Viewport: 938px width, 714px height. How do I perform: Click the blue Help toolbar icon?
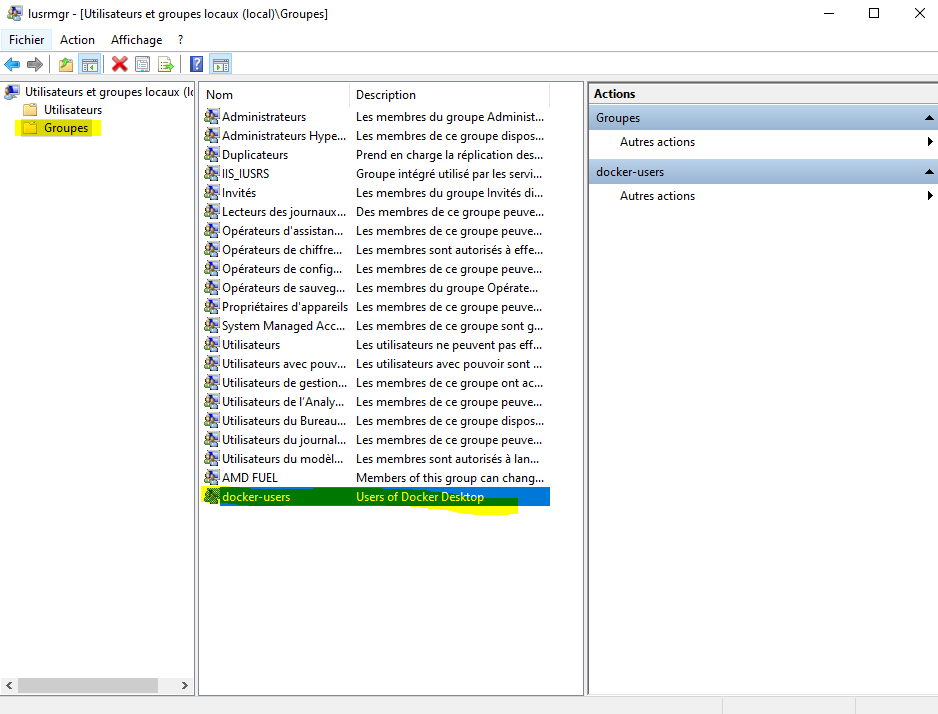point(196,64)
